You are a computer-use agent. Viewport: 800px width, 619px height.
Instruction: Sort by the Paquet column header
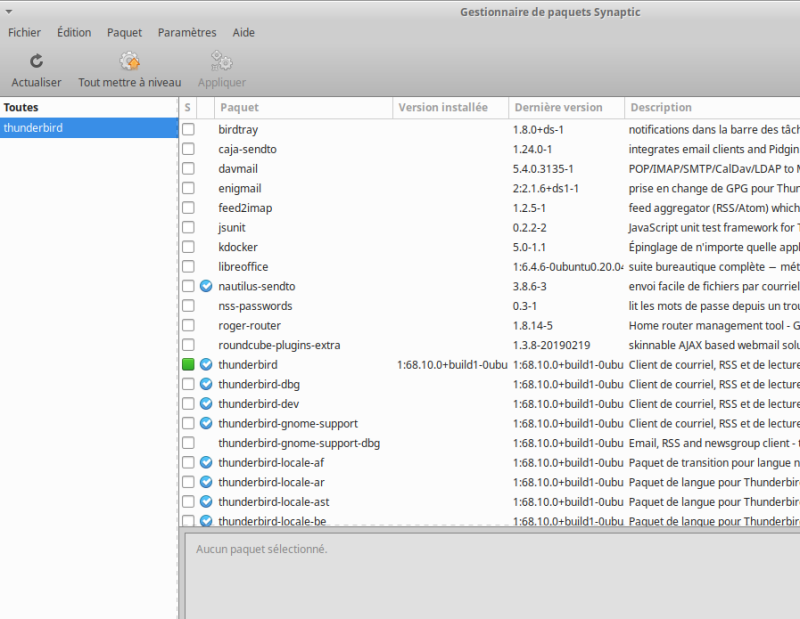[304, 108]
